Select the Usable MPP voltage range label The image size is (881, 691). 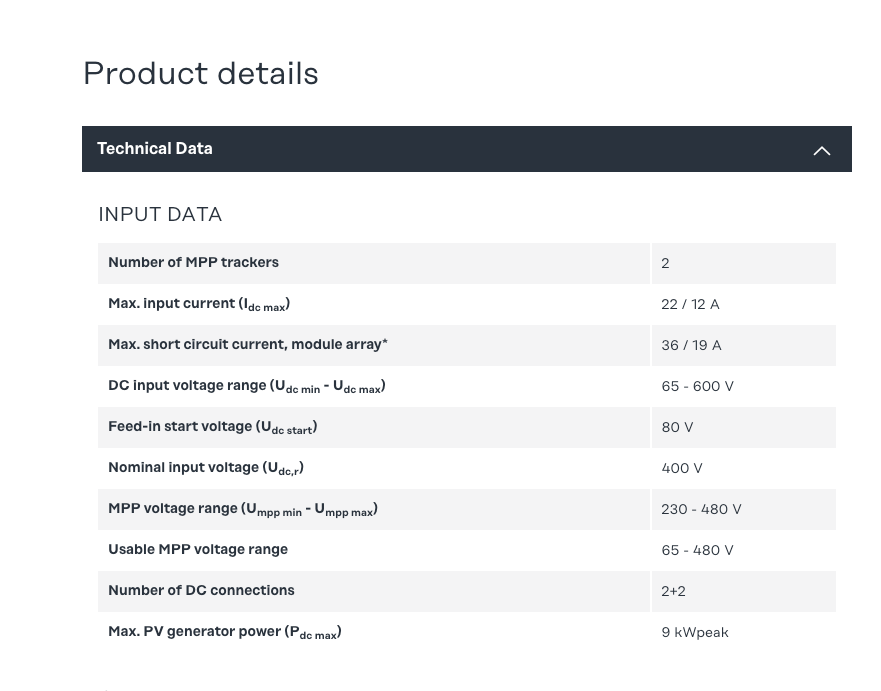(198, 550)
